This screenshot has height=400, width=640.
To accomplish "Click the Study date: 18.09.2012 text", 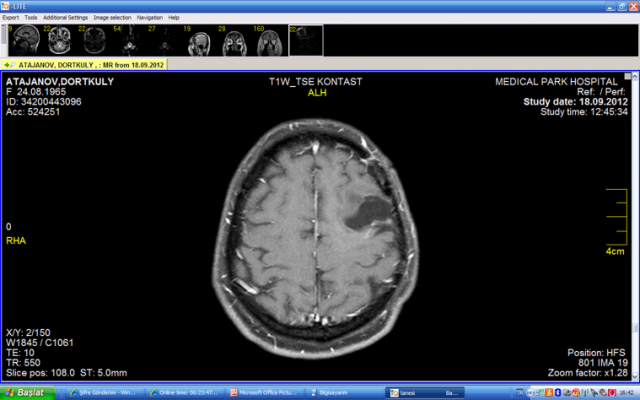I will point(576,102).
